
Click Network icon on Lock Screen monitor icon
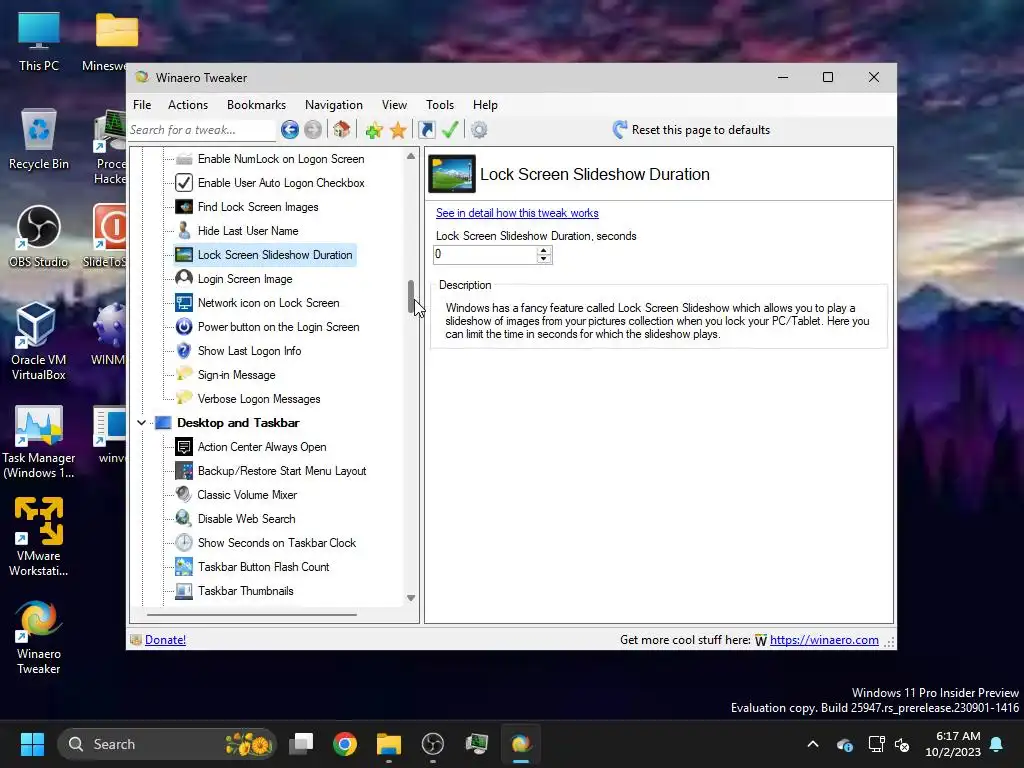coord(184,303)
